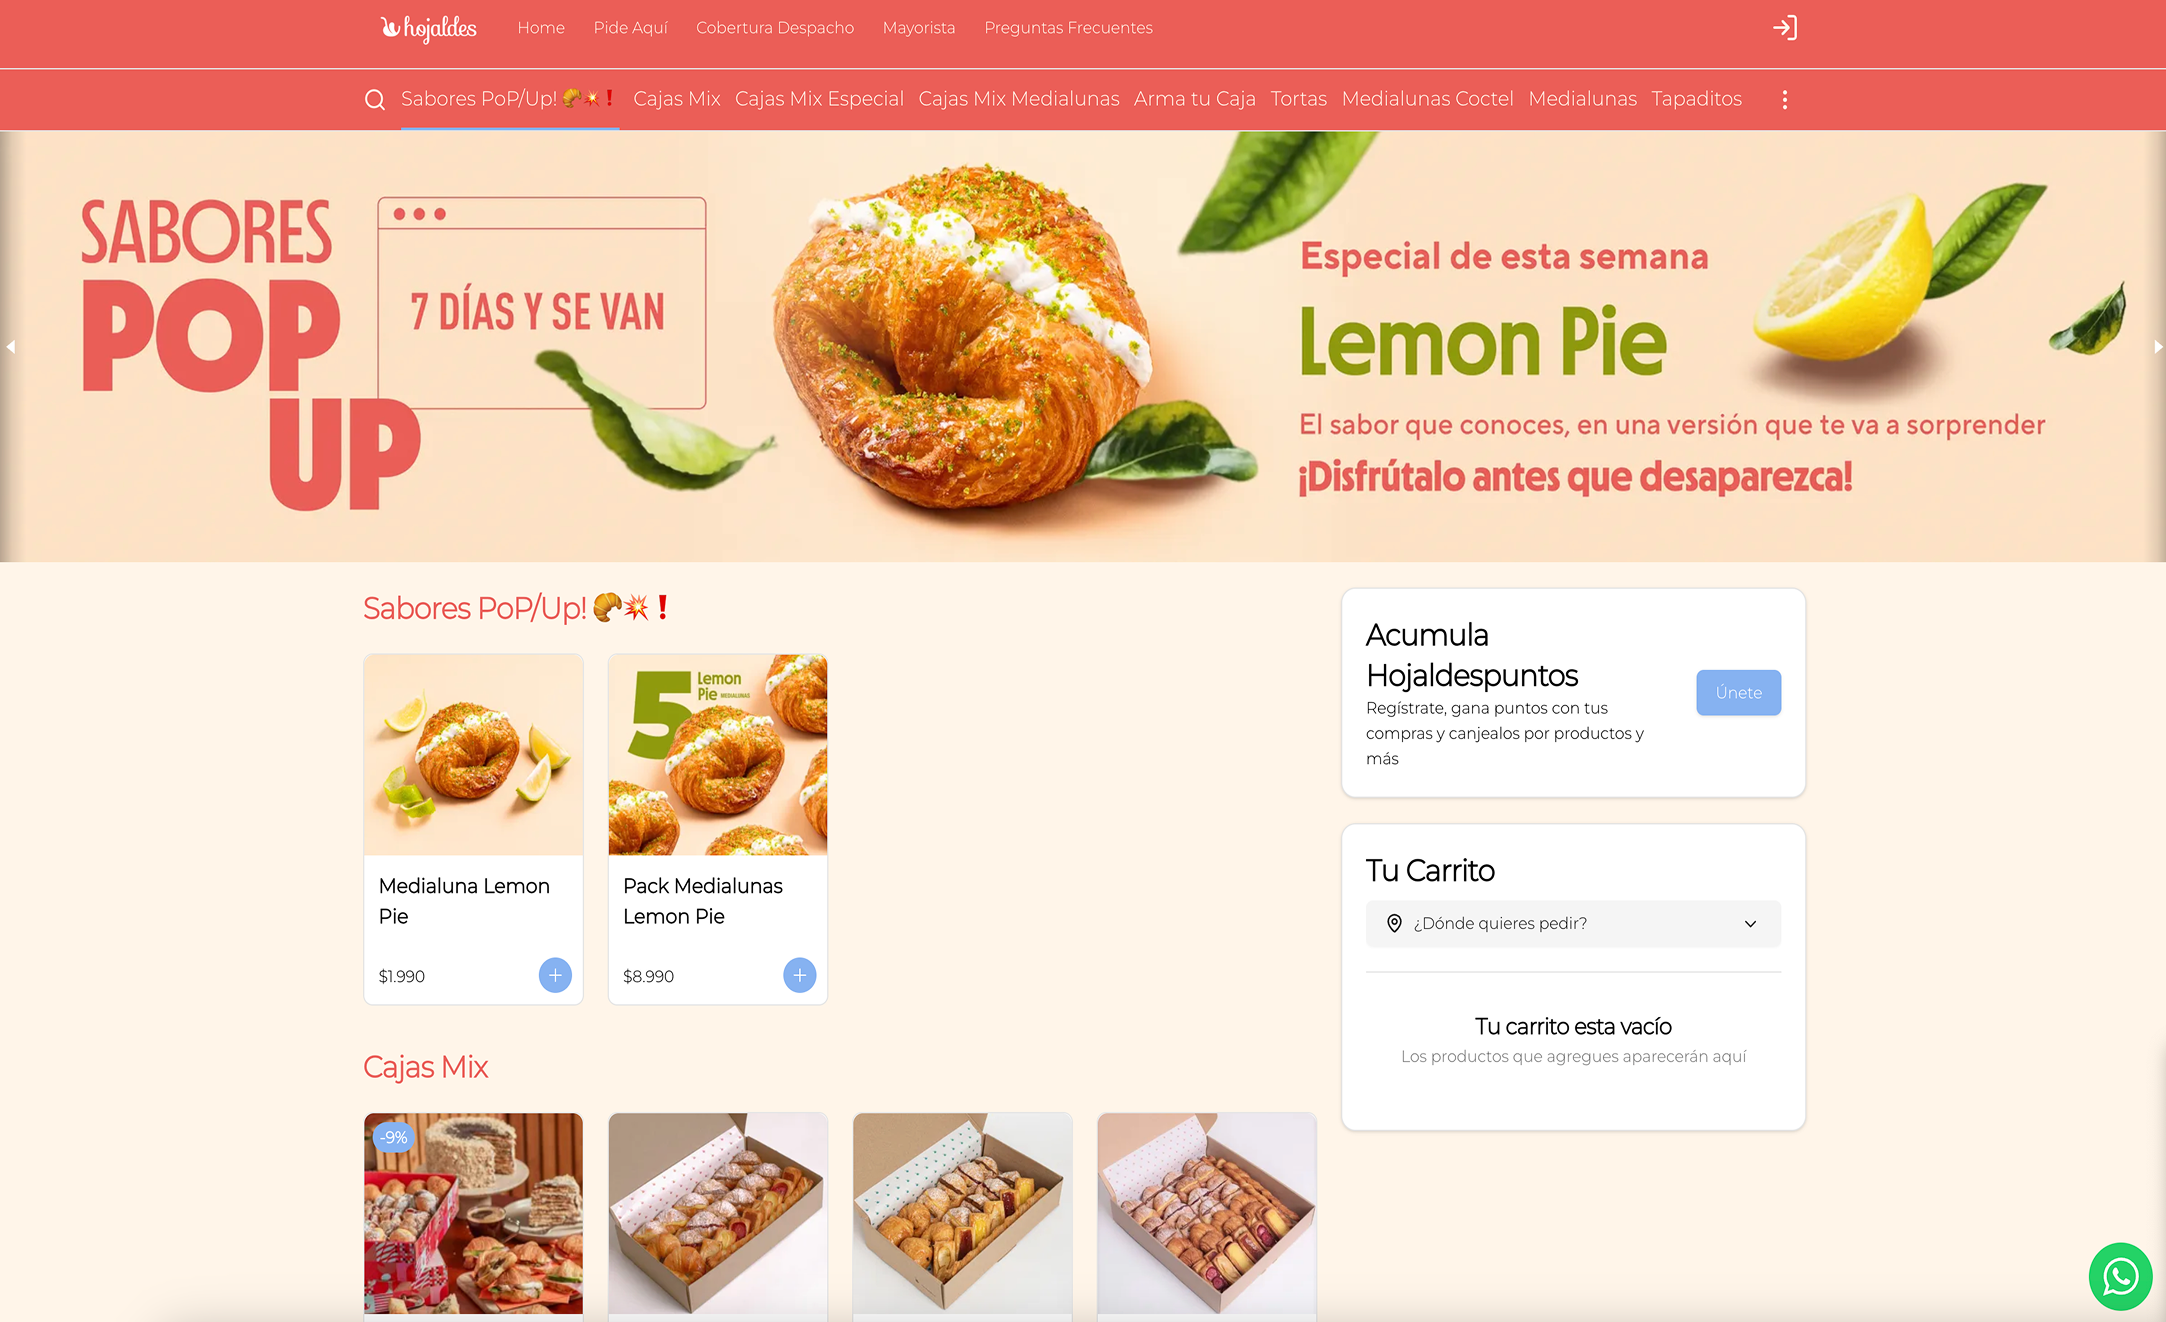Expand more categories via overflow chevron menu
The height and width of the screenshot is (1322, 2166).
(1784, 99)
